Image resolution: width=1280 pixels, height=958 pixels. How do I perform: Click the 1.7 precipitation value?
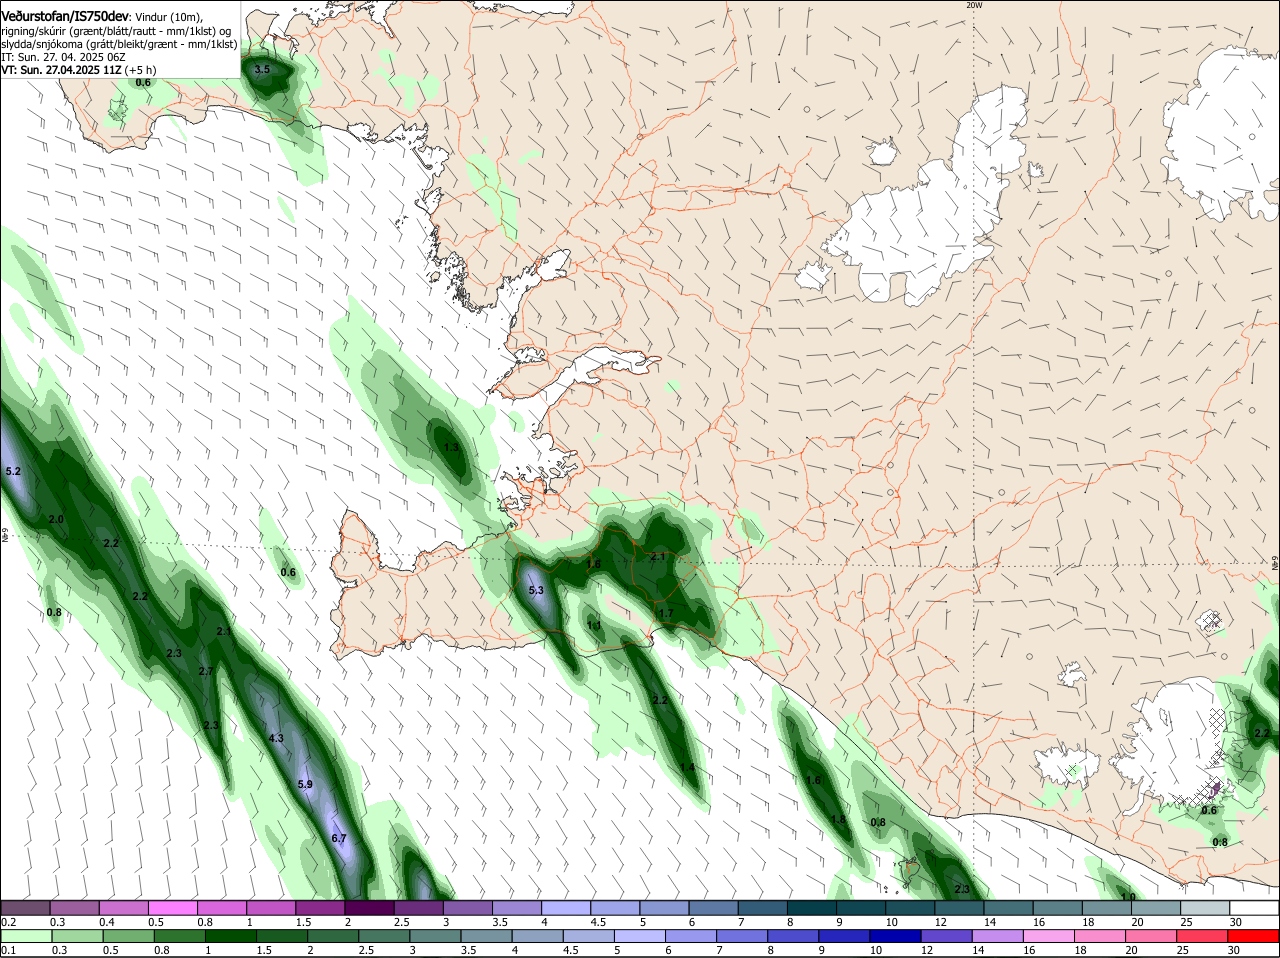[667, 613]
